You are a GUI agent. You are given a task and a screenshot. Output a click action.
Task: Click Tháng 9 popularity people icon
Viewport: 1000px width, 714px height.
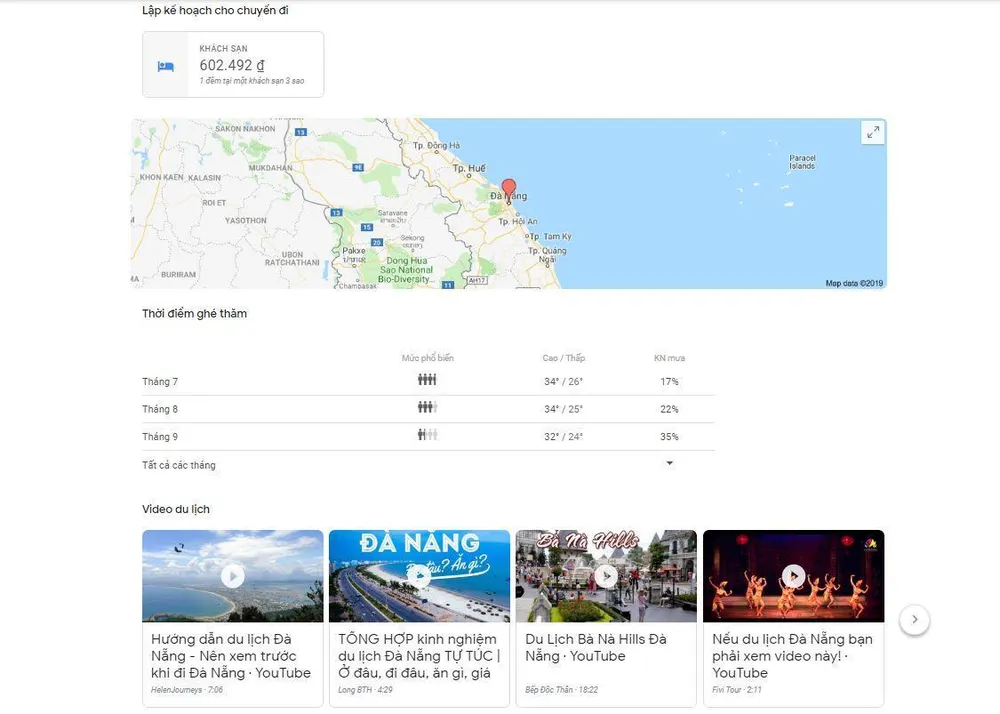pos(427,435)
